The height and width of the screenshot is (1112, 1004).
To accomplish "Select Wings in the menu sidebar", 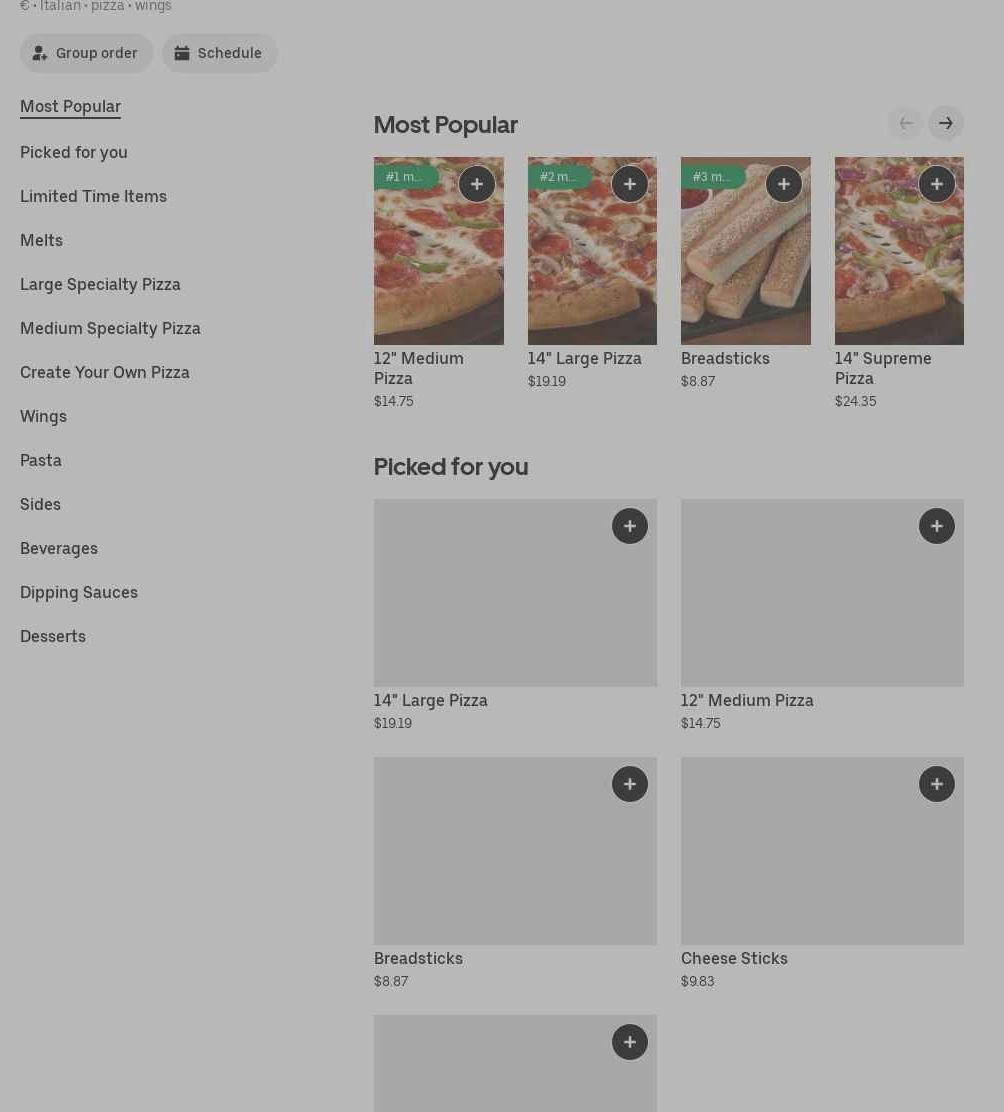I will click(43, 416).
